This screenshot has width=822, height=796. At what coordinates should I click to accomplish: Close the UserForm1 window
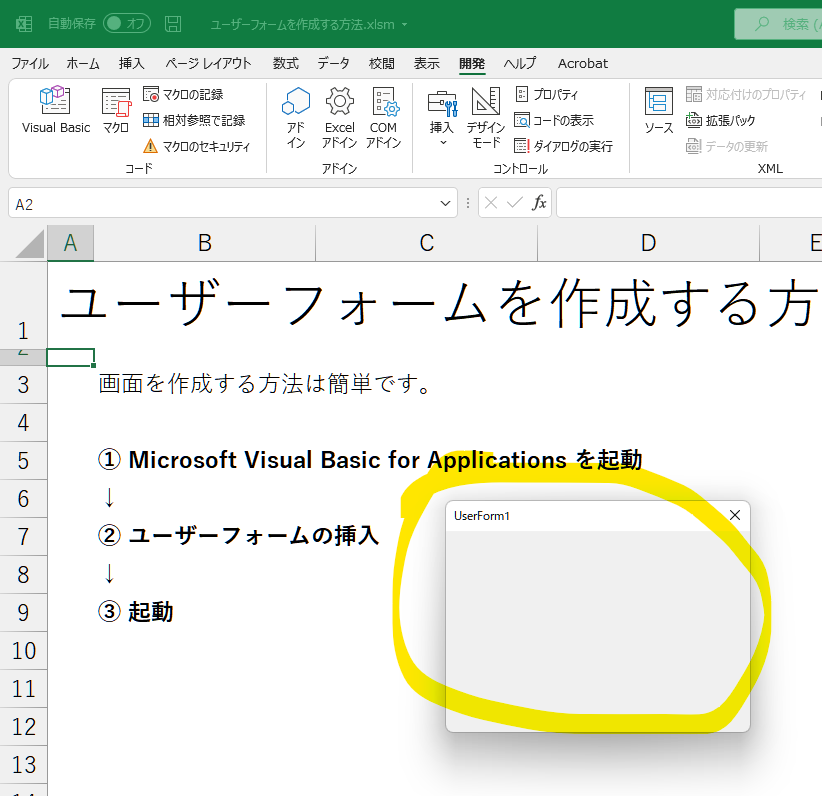(x=735, y=515)
